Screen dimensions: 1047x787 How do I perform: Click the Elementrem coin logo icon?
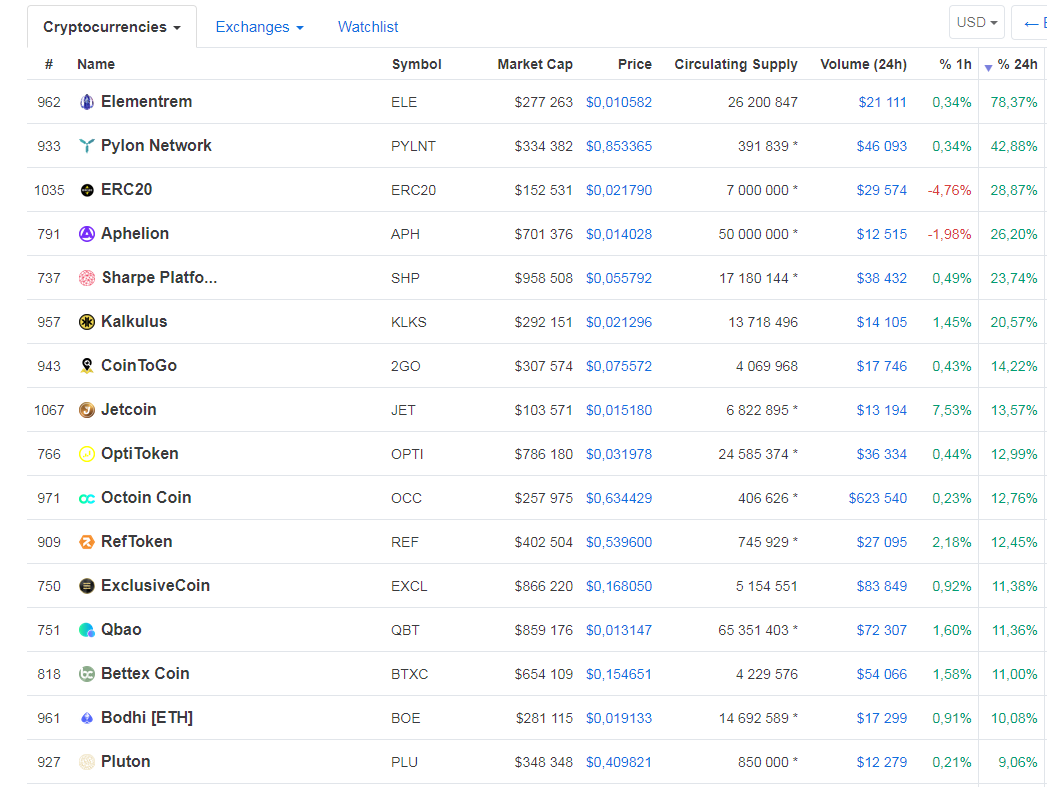(x=87, y=102)
